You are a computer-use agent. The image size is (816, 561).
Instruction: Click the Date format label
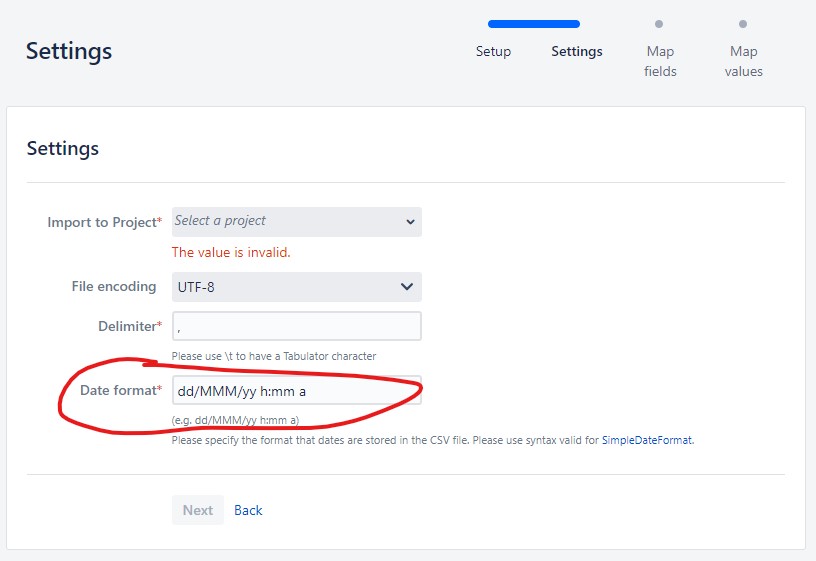pyautogui.click(x=121, y=390)
